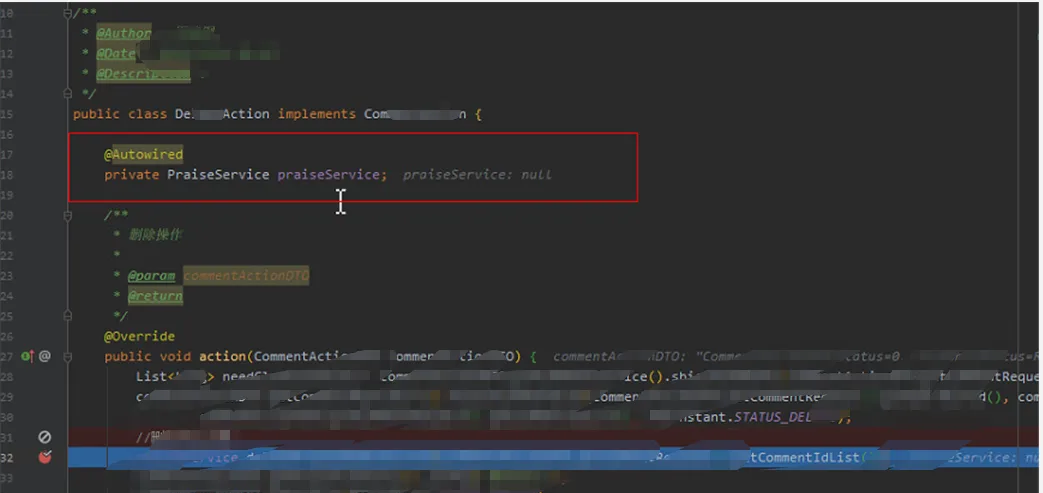Screen dimensions: 1043x493
Task: Toggle the disabled breakpoint on line 31
Action: click(x=45, y=437)
